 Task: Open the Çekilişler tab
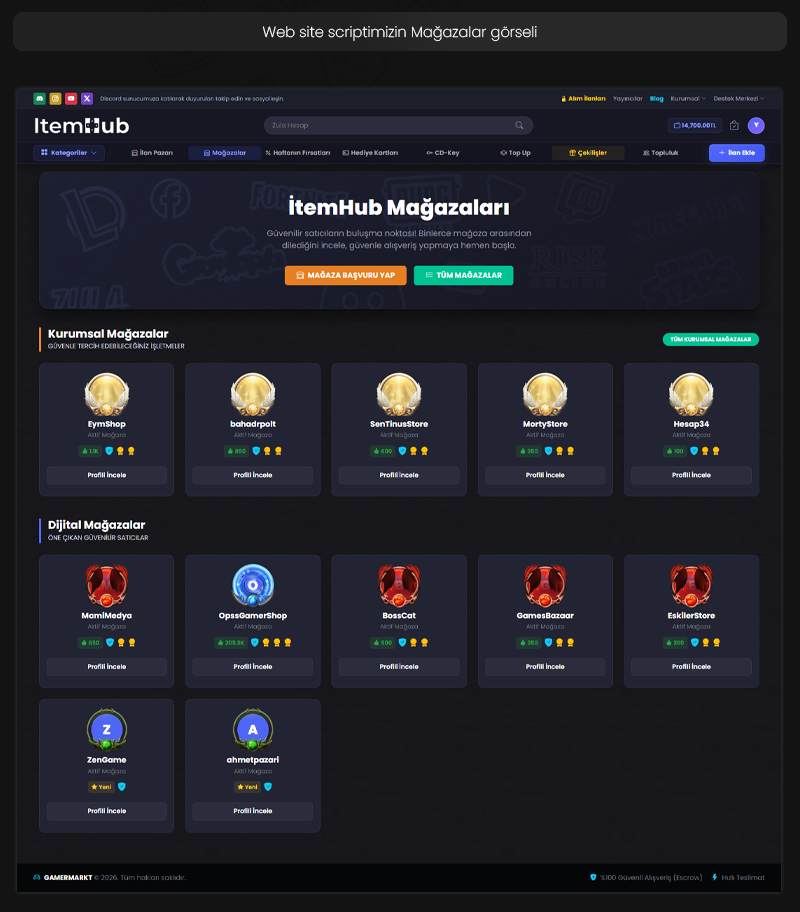pos(588,153)
